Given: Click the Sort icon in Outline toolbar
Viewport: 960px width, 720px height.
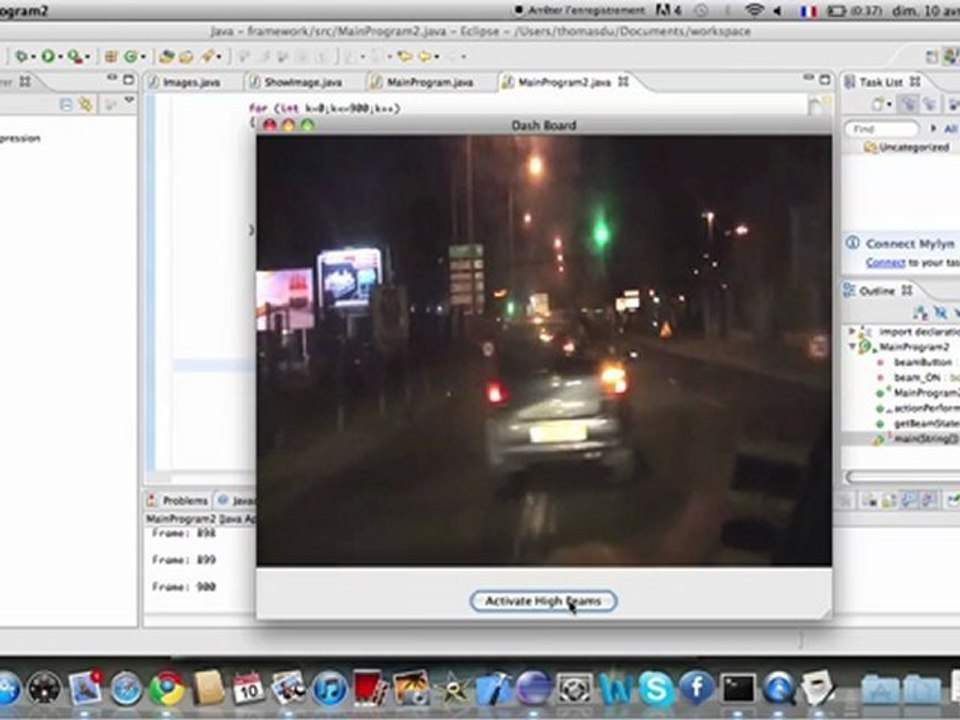Looking at the screenshot, I should click(920, 313).
